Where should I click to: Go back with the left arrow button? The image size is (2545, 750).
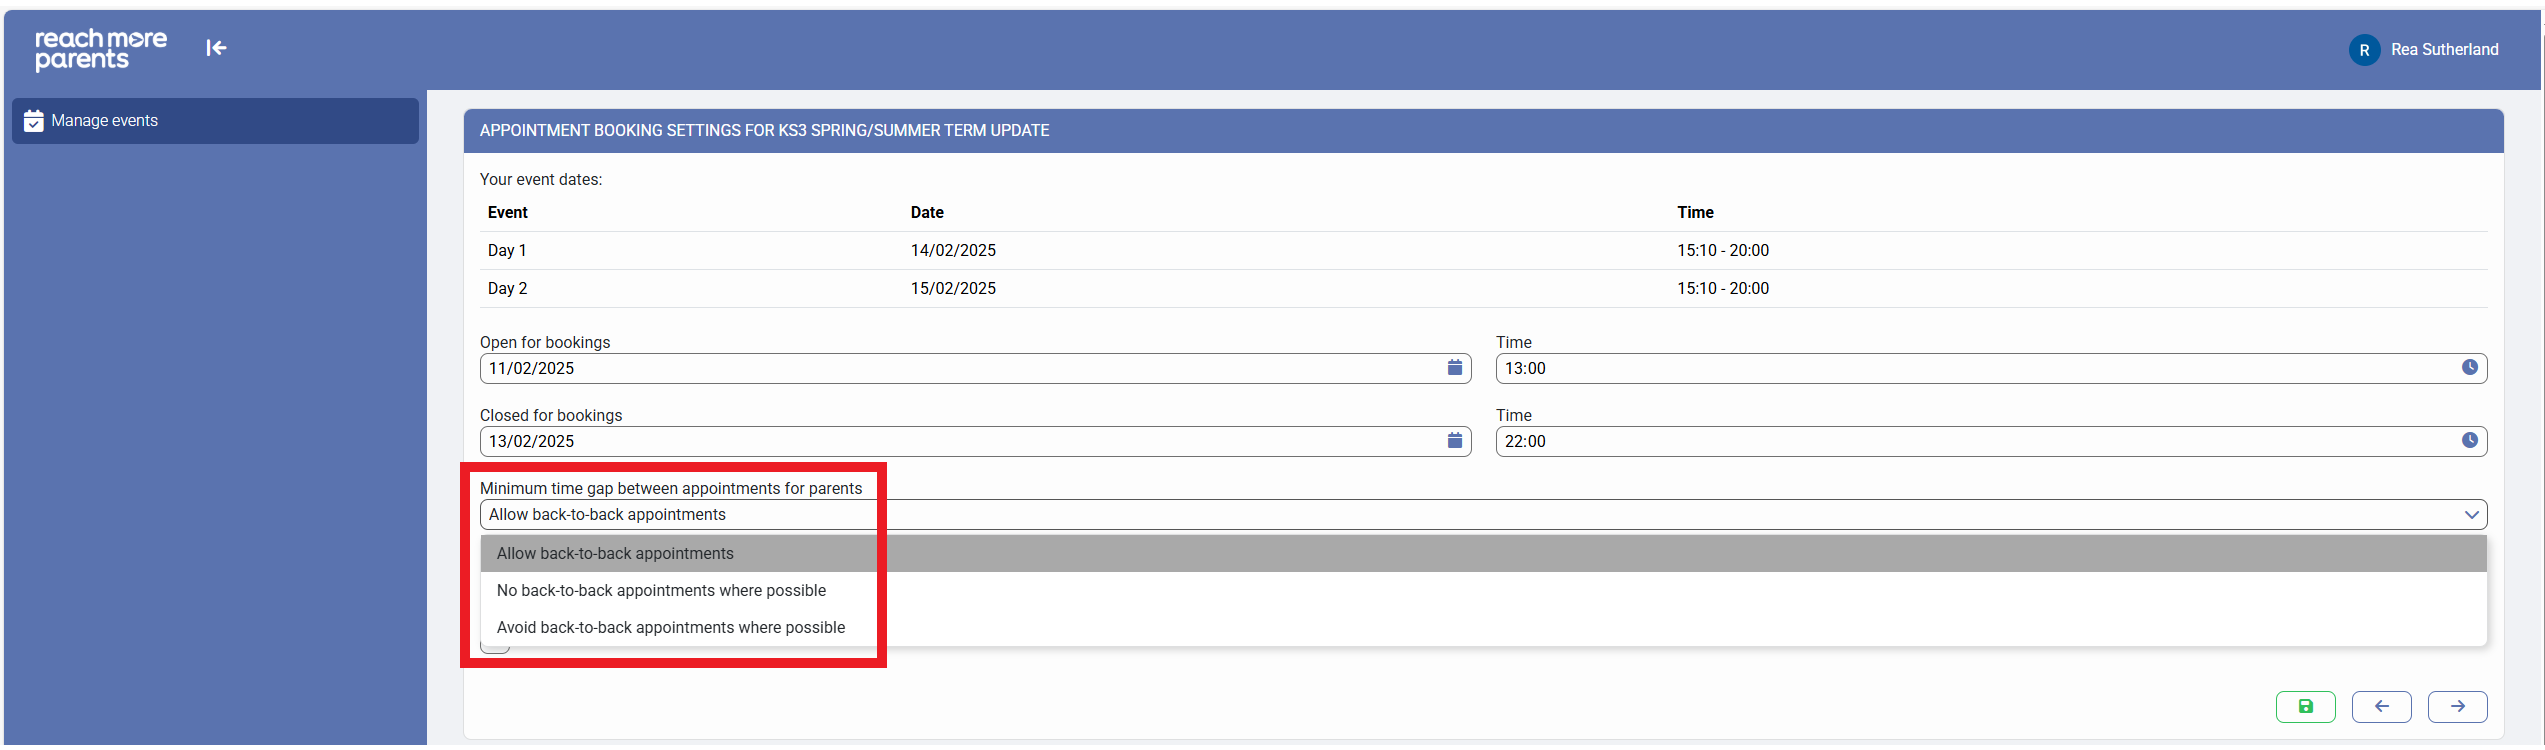pyautogui.click(x=2381, y=707)
